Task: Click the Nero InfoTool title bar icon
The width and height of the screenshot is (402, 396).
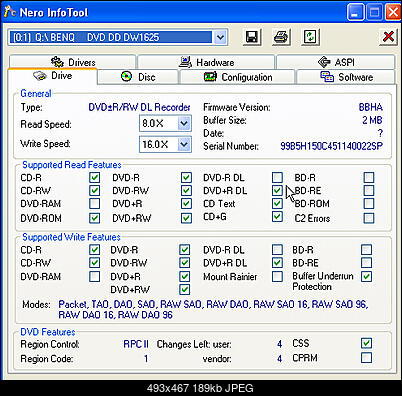Action: (x=9, y=12)
